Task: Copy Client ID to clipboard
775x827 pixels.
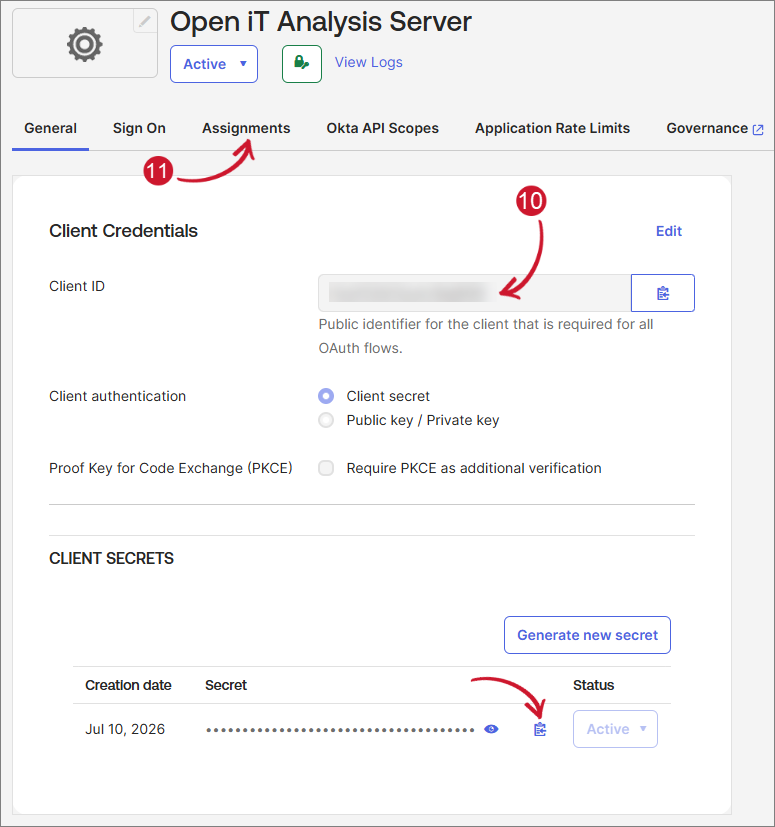Action: 663,293
